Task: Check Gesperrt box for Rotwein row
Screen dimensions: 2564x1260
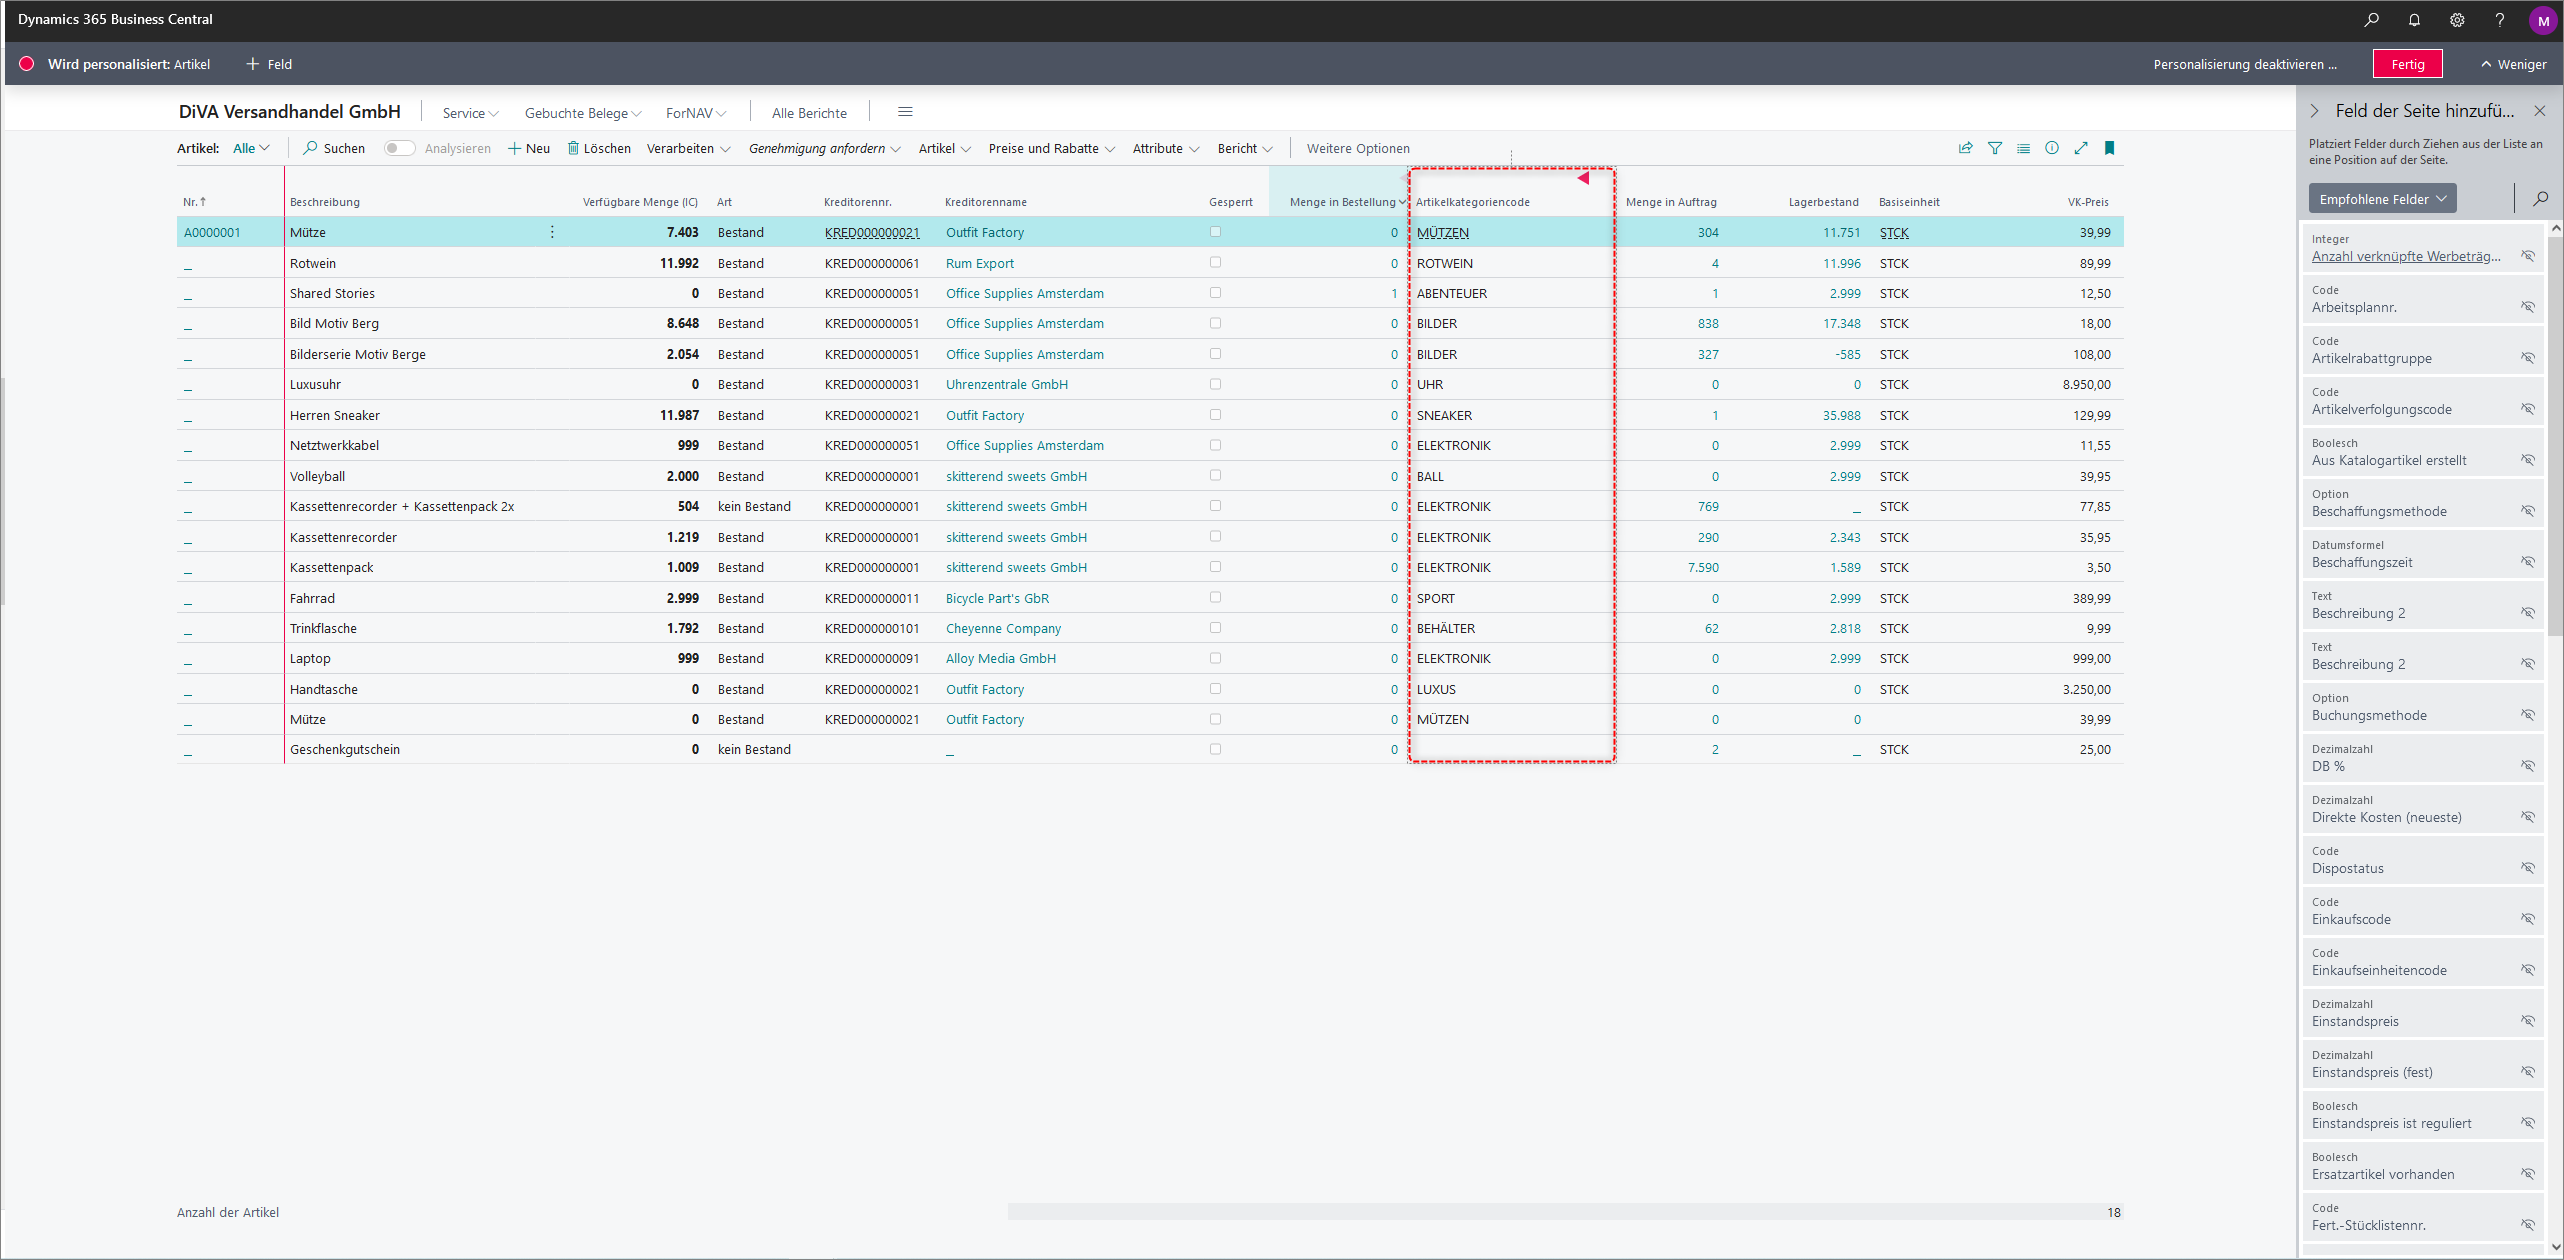Action: [1215, 263]
